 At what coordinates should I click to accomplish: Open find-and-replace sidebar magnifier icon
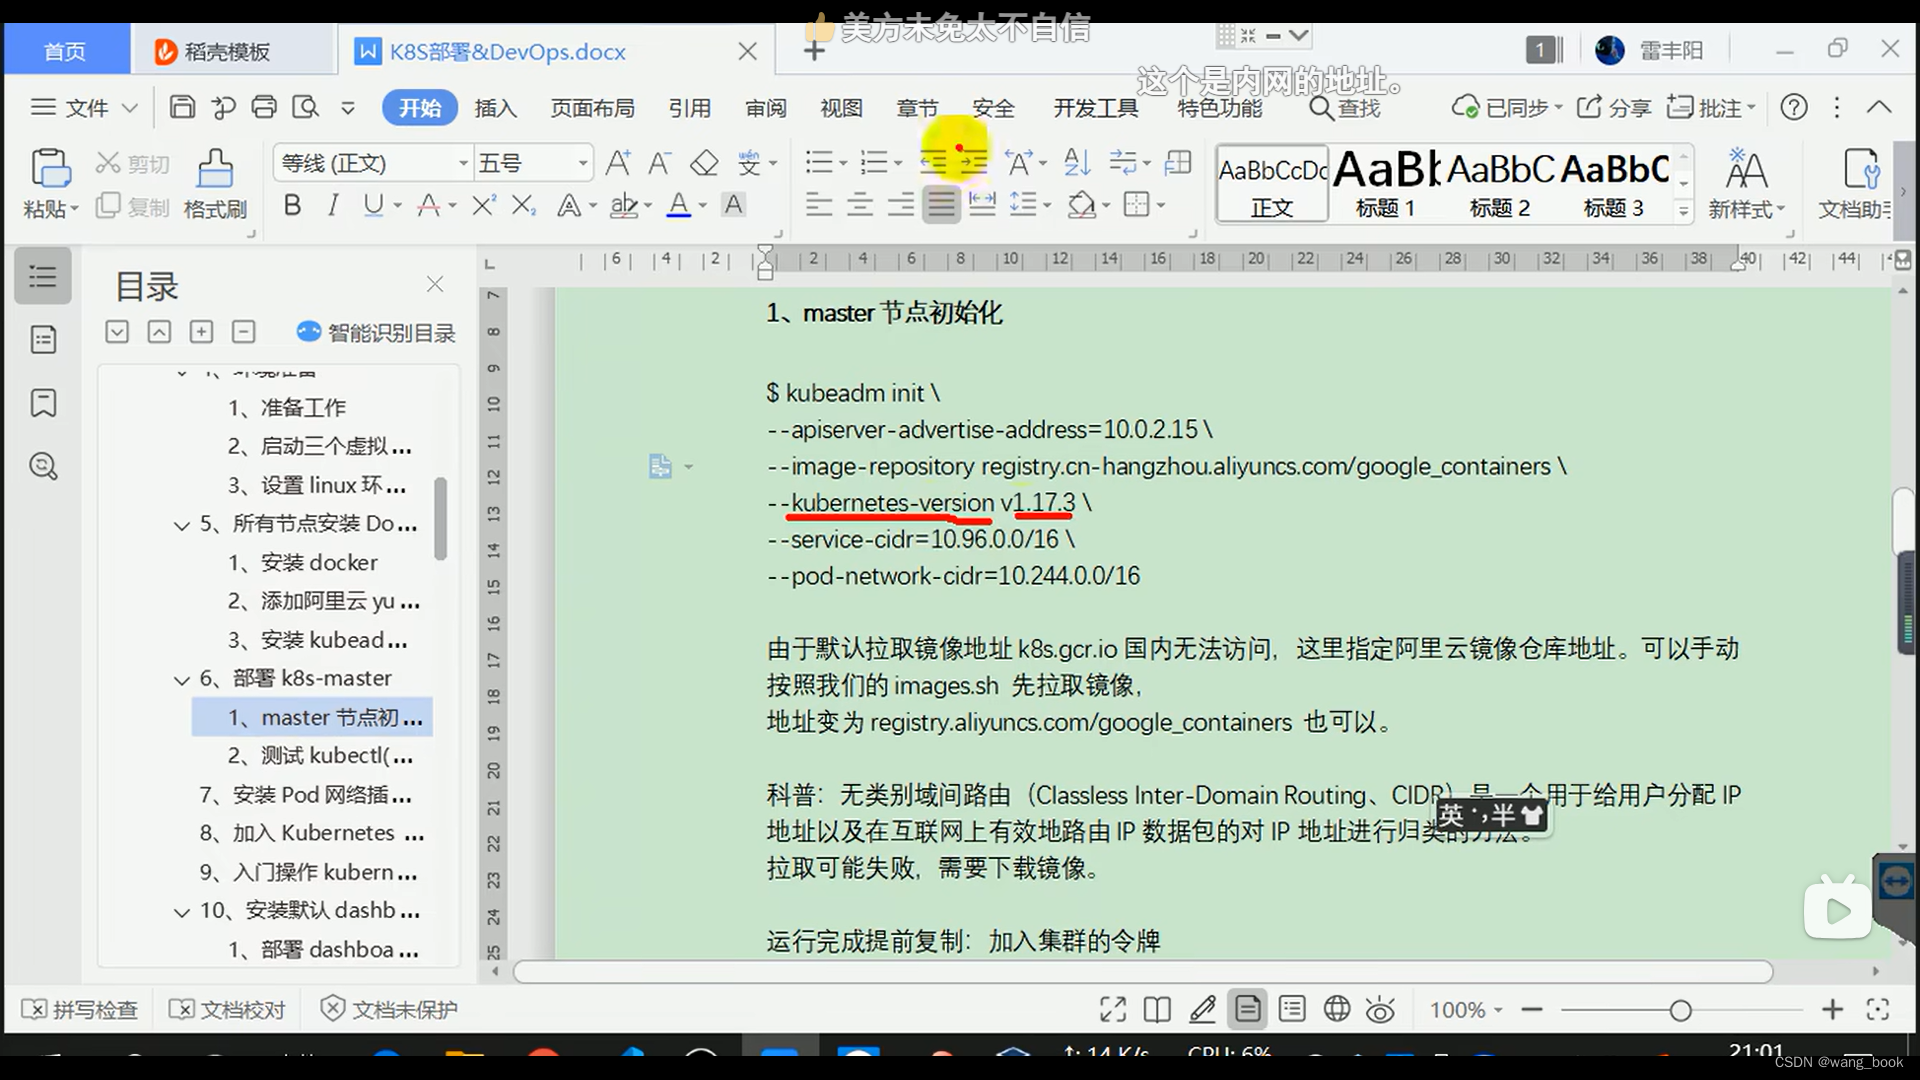[x=43, y=466]
